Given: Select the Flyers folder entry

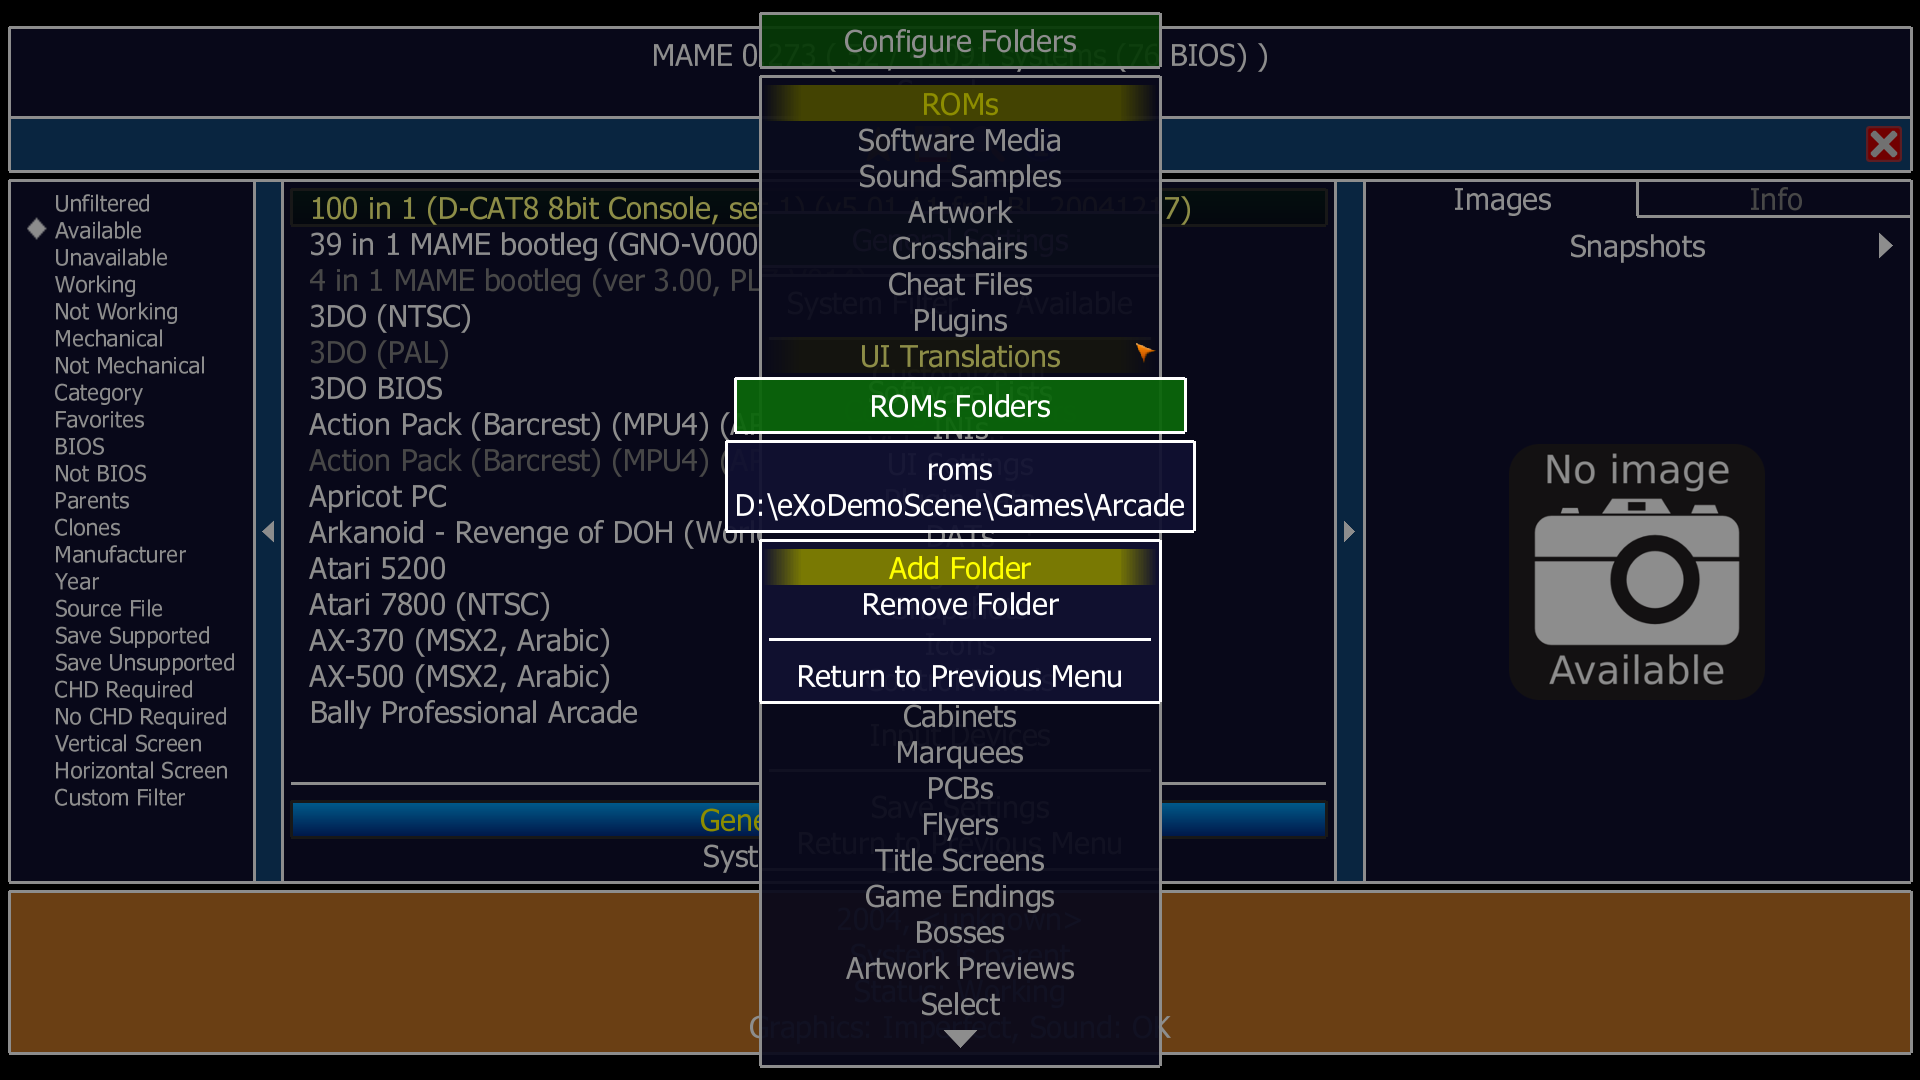Looking at the screenshot, I should tap(960, 824).
